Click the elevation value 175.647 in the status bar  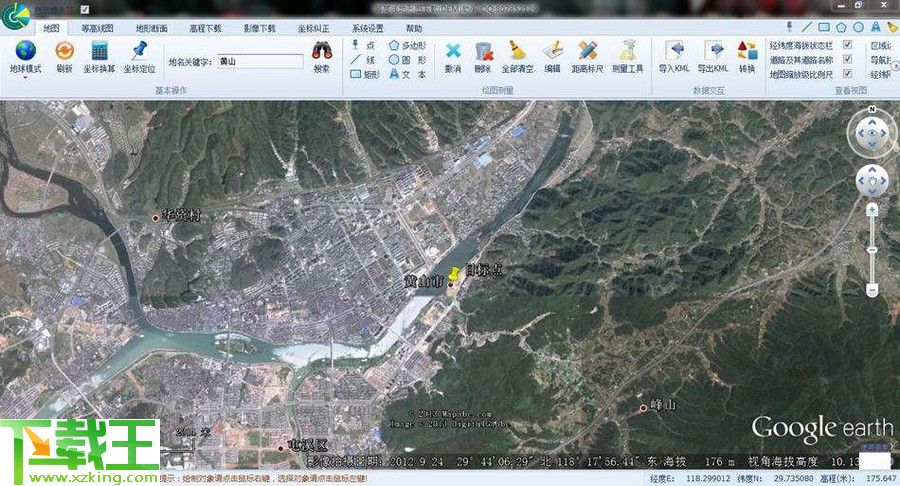882,478
